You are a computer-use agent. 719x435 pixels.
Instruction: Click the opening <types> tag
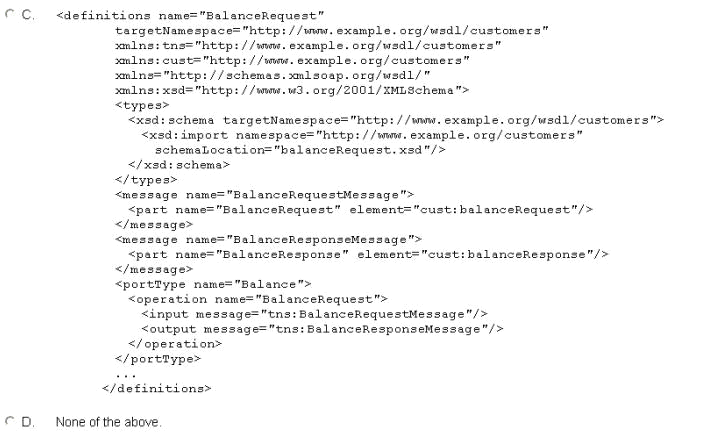[x=142, y=105]
